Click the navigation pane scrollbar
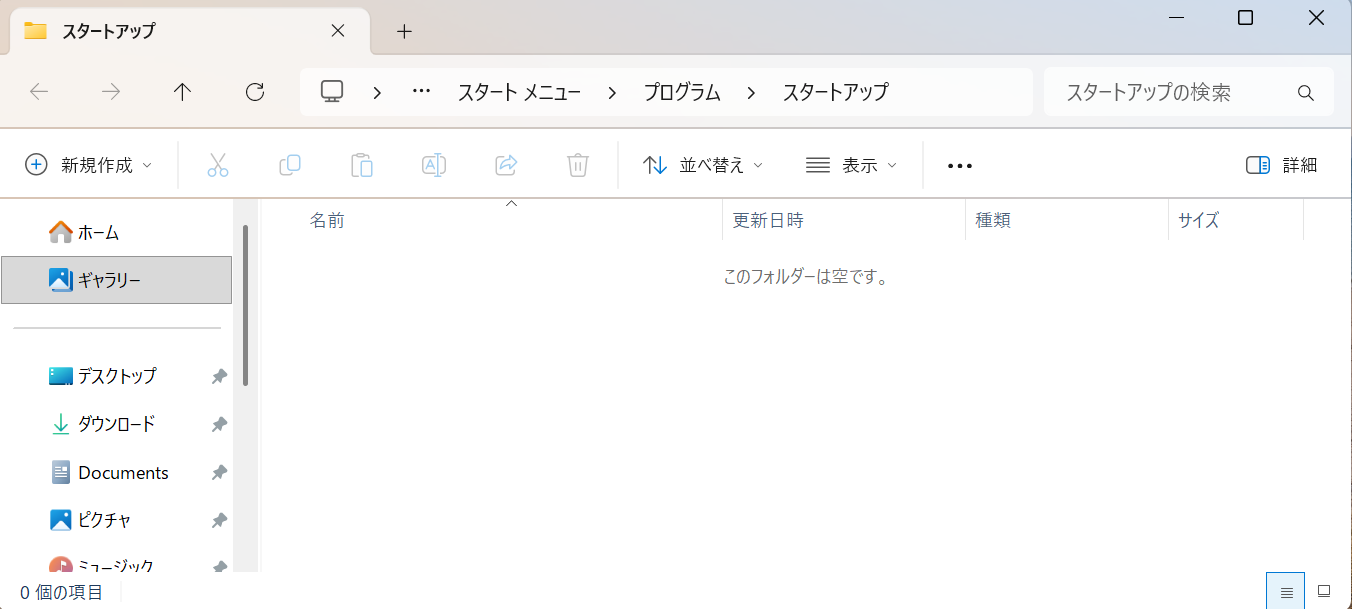 [245, 305]
